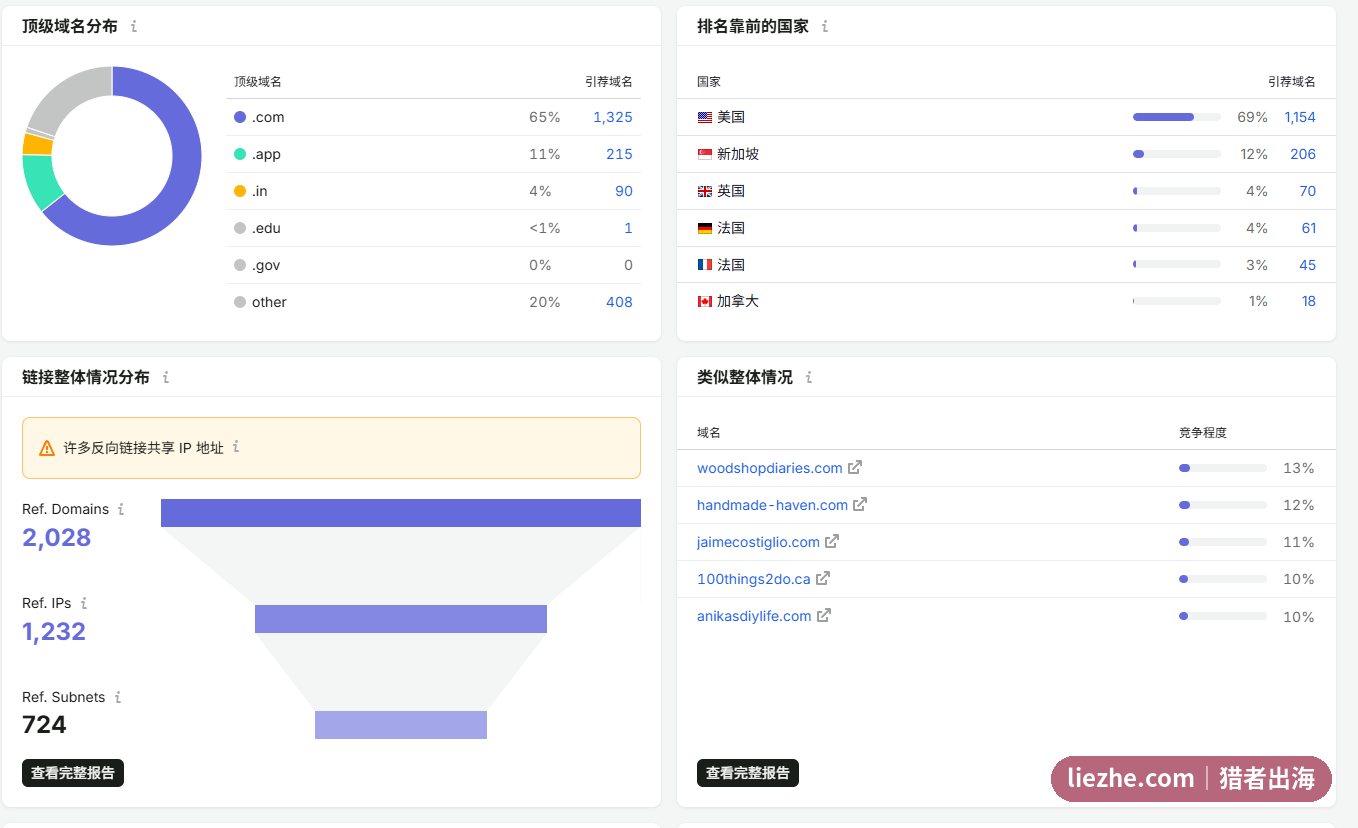Click the 69% progress bar for 美国
Image resolution: width=1358 pixels, height=828 pixels.
pyautogui.click(x=1177, y=117)
